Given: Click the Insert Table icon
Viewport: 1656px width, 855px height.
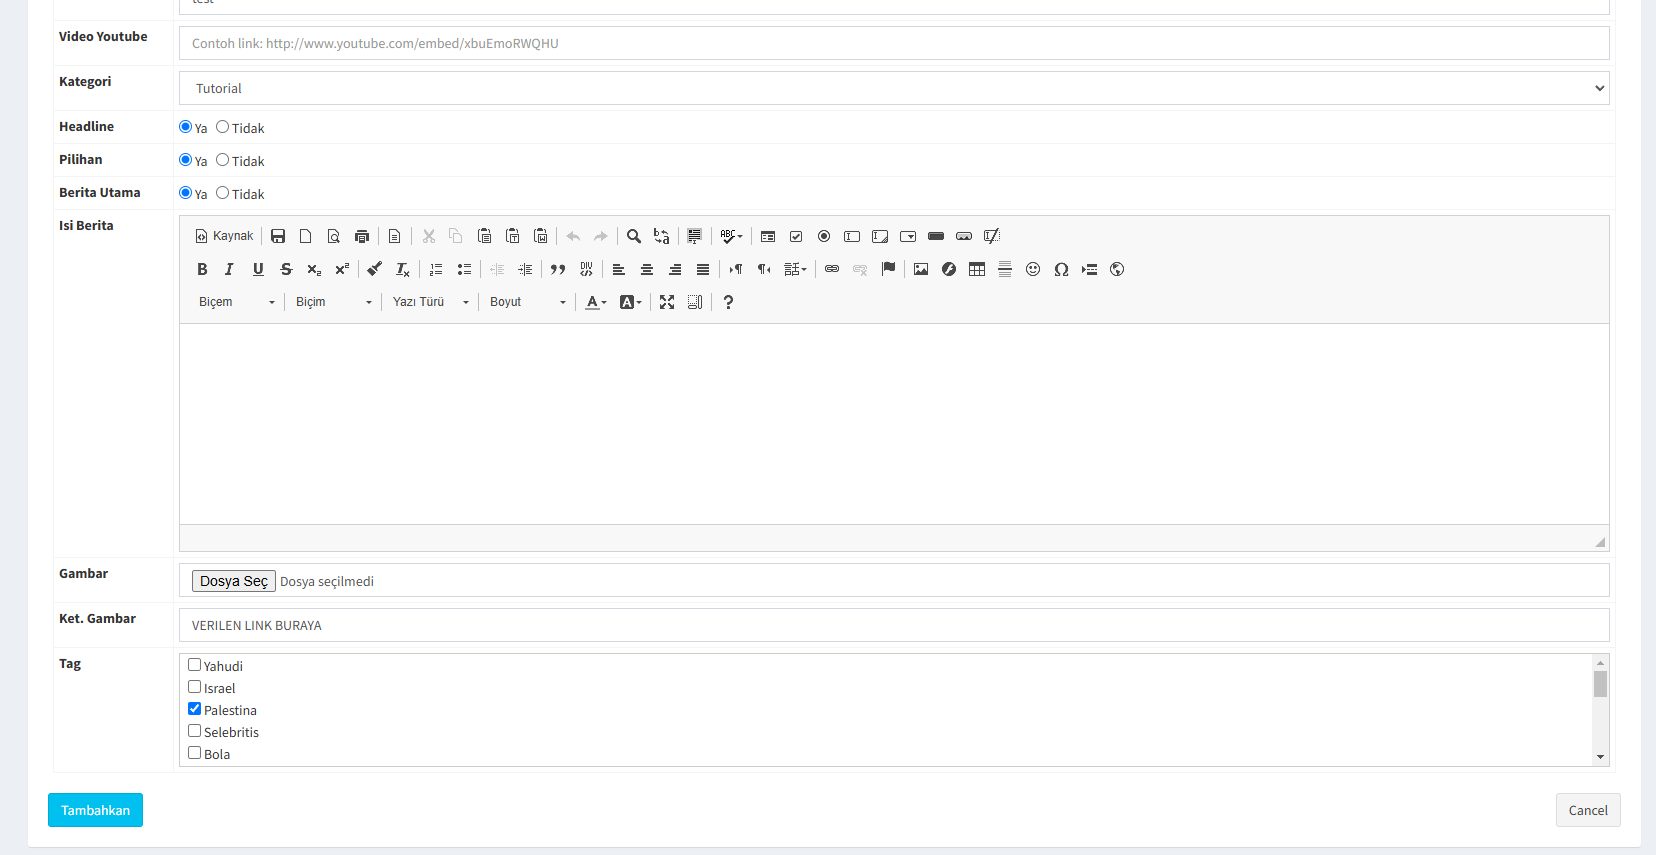Looking at the screenshot, I should [977, 269].
